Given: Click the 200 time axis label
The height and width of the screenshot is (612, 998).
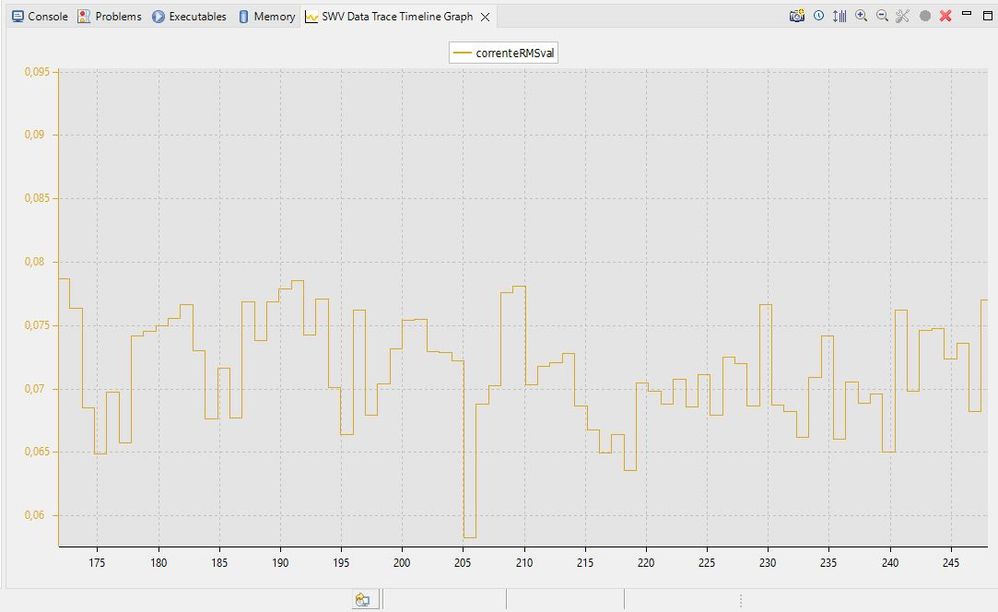Looking at the screenshot, I should pyautogui.click(x=402, y=563).
